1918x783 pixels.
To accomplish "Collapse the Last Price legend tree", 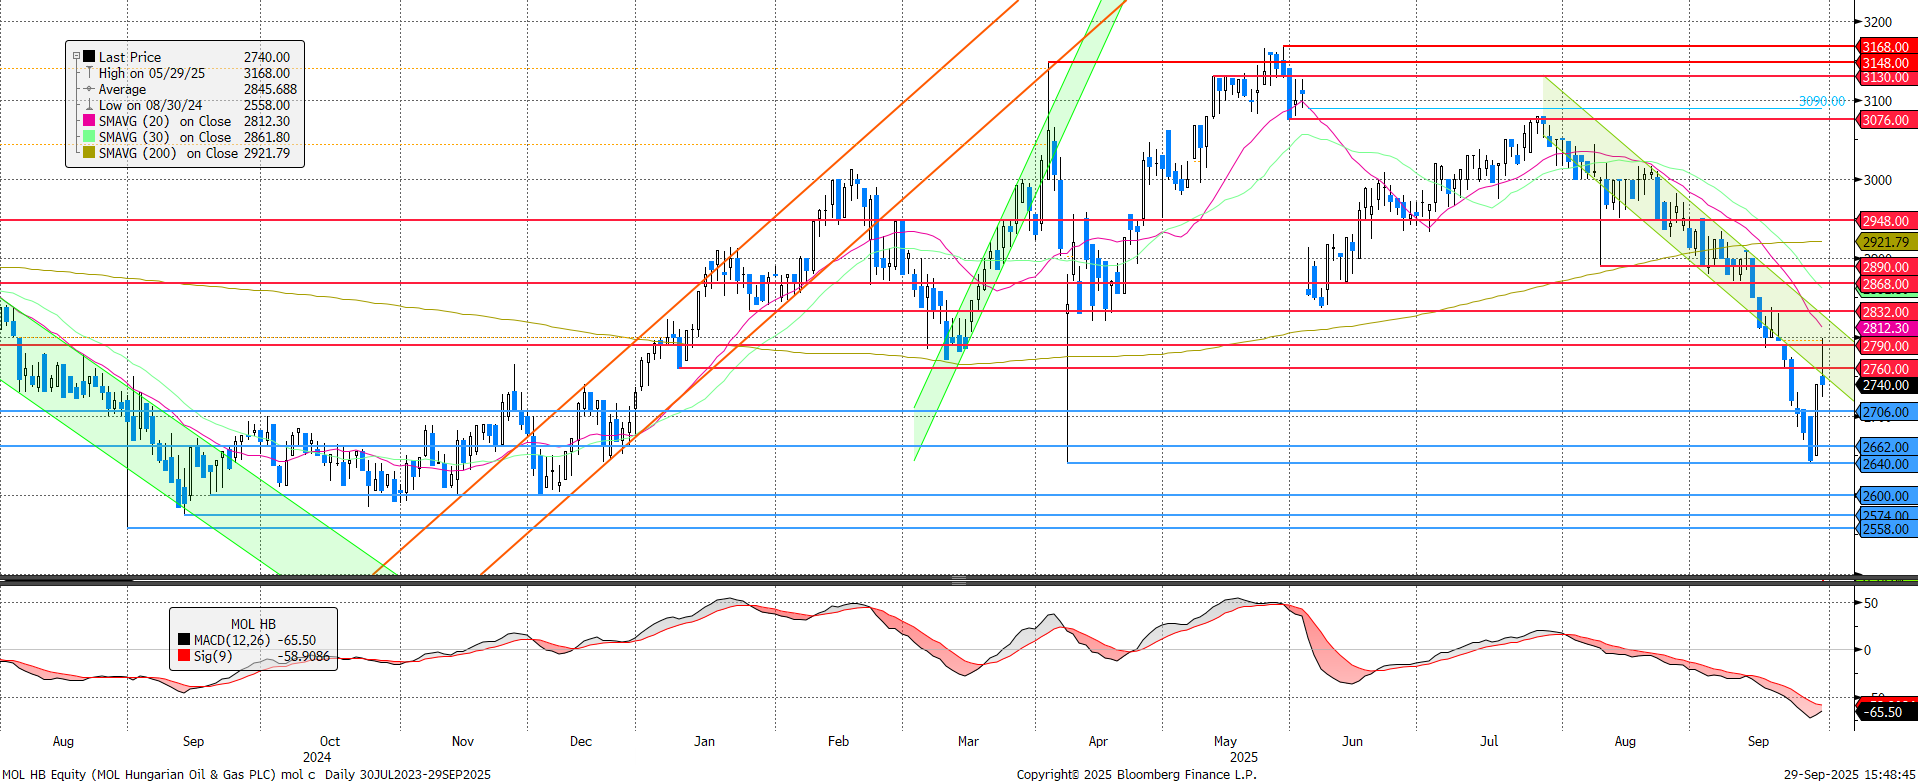I will (77, 57).
